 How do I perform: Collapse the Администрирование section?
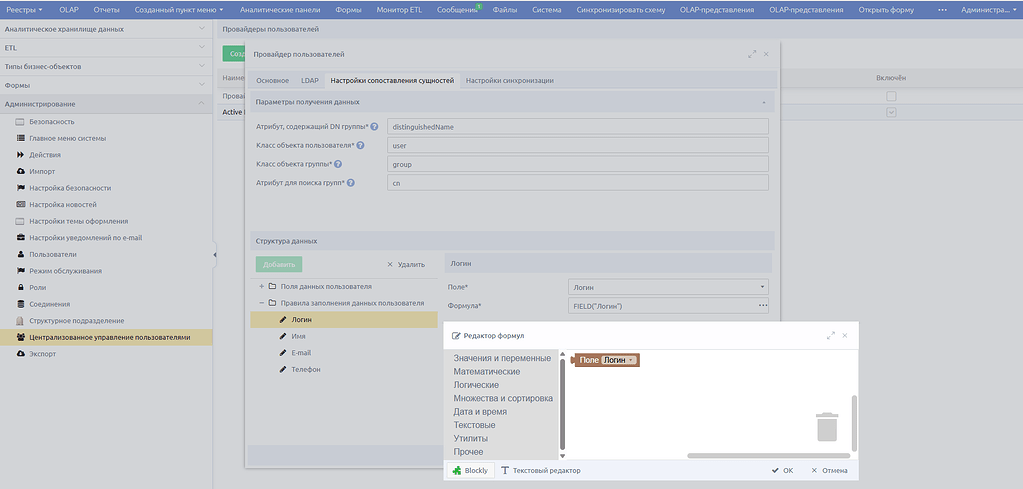(106, 104)
